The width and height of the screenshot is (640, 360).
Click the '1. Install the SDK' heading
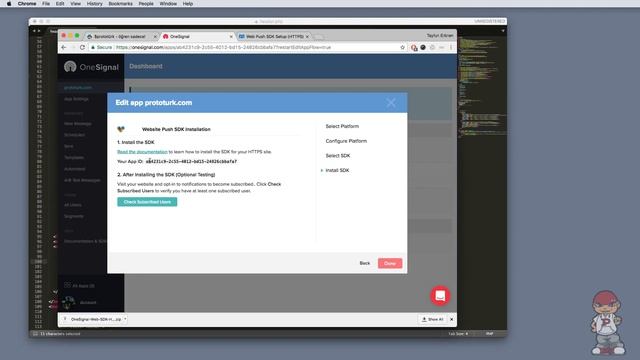point(136,142)
